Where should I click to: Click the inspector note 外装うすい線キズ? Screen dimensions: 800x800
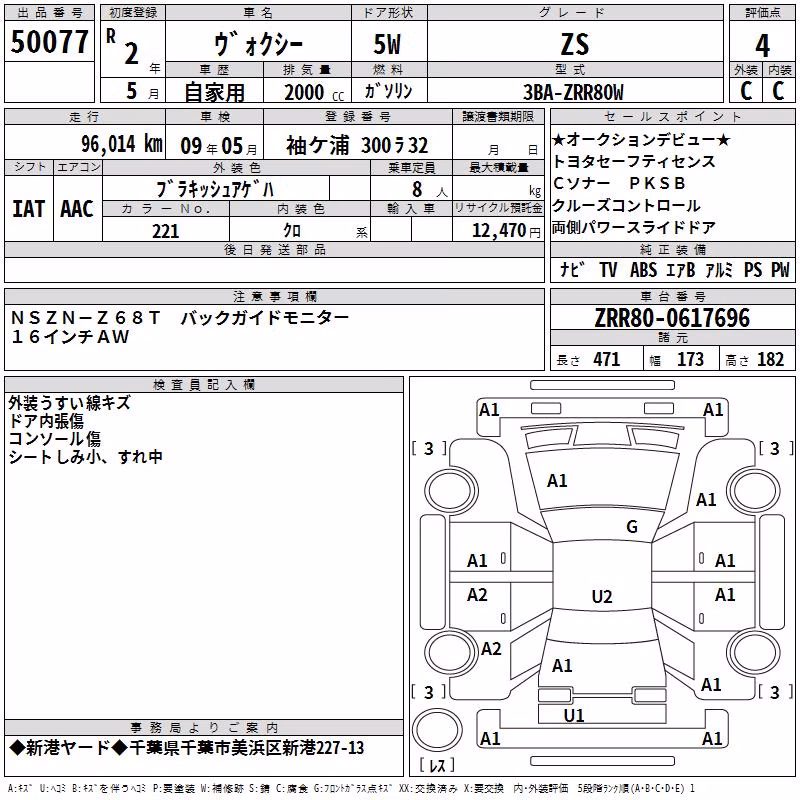[x=69, y=403]
